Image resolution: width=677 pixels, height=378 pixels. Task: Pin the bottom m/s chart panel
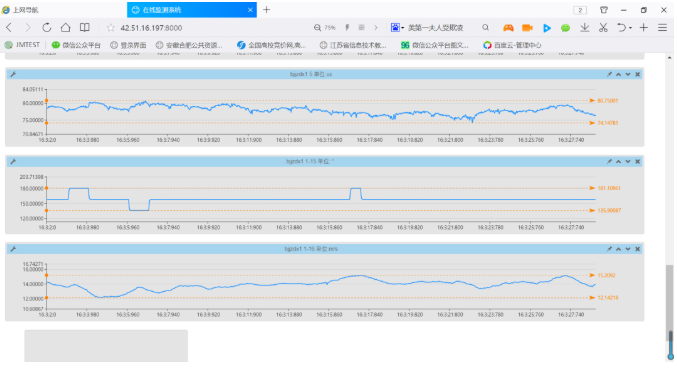[609, 249]
